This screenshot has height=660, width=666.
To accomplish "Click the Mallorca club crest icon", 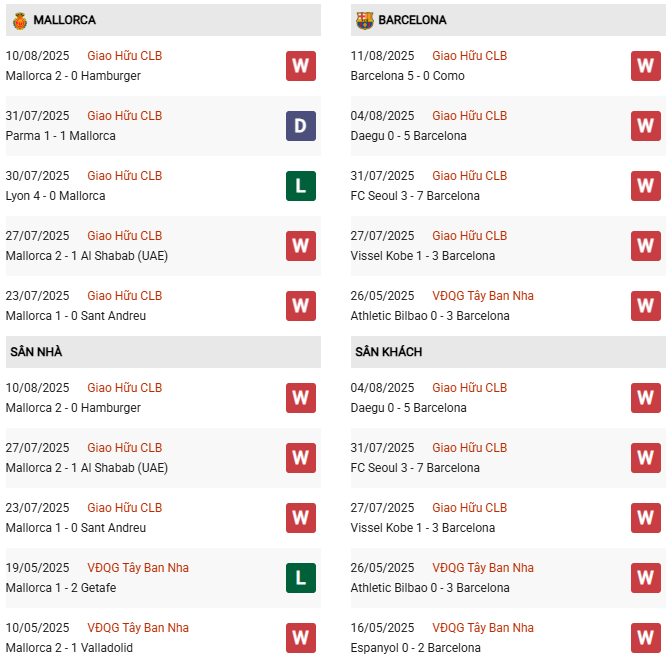I will pos(19,20).
